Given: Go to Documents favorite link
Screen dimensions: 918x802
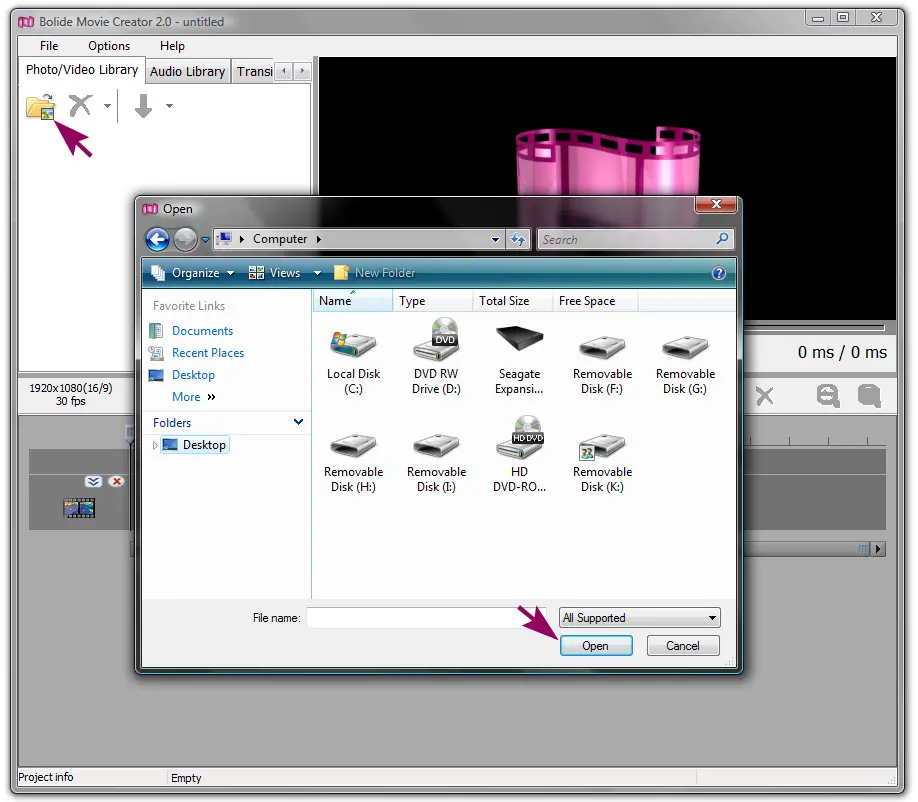Looking at the screenshot, I should (x=203, y=331).
